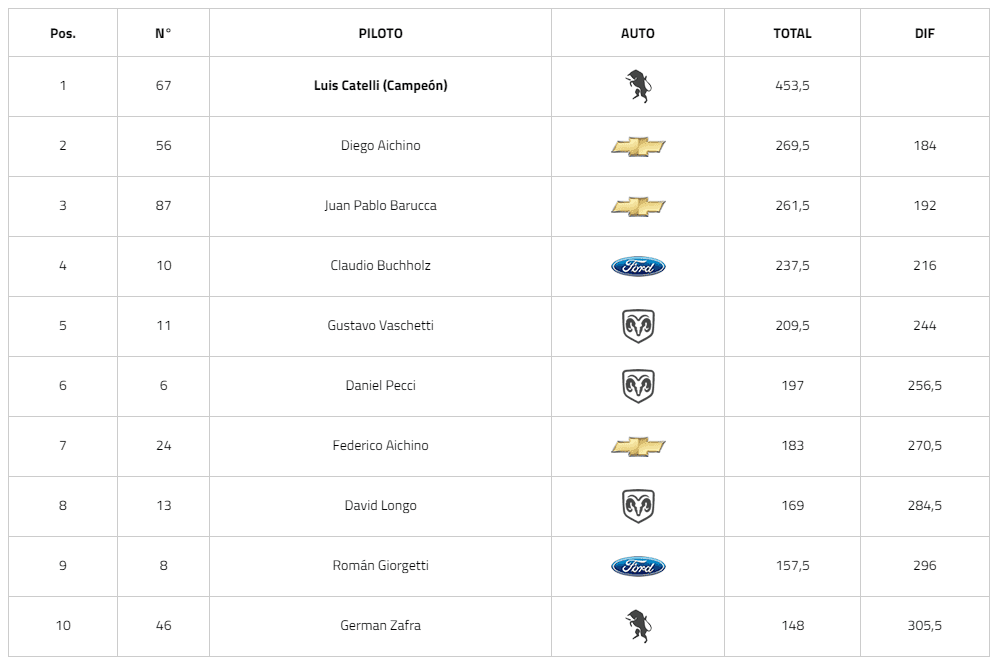Click the Chevrolet logo in Federico Aichino's row
Screen dimensions: 996x665
pos(638,446)
